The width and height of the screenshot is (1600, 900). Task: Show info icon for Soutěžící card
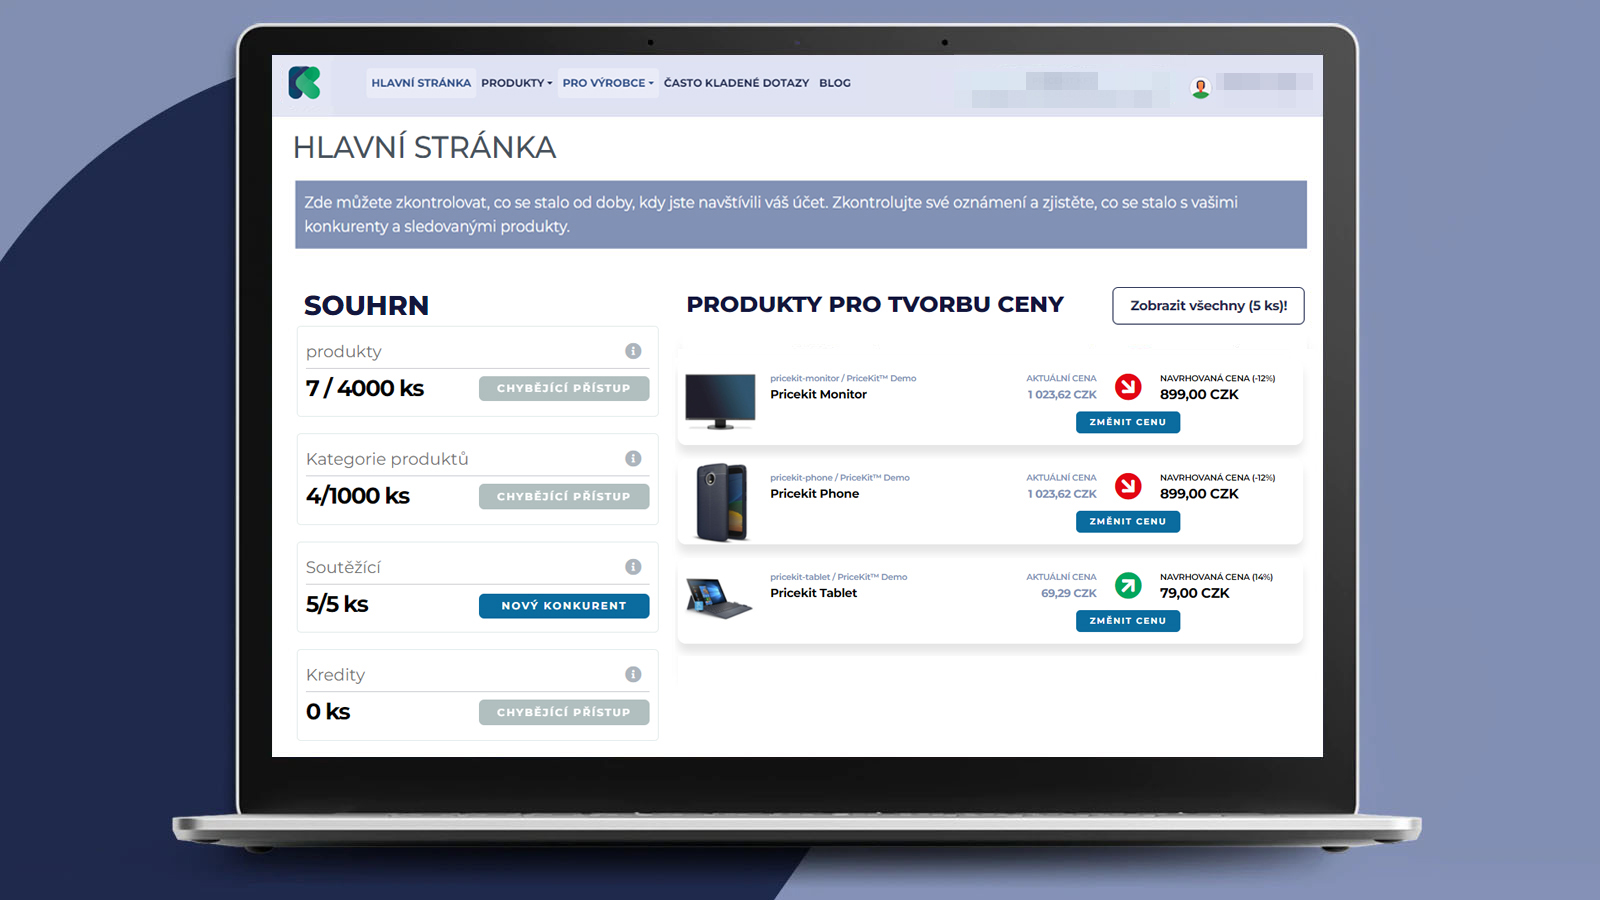point(633,567)
